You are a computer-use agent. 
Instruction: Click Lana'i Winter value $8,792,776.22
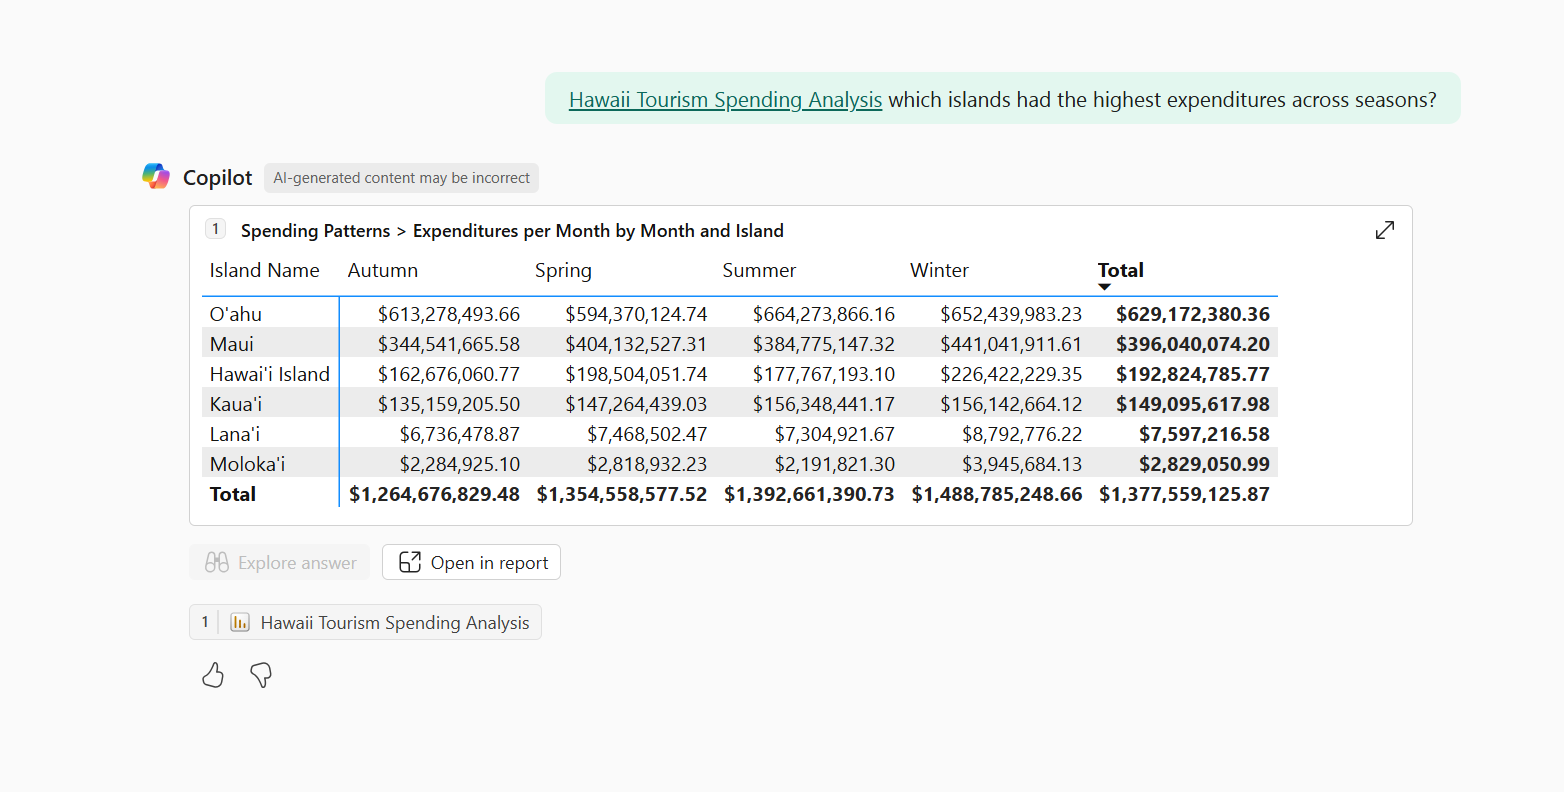click(x=1022, y=434)
